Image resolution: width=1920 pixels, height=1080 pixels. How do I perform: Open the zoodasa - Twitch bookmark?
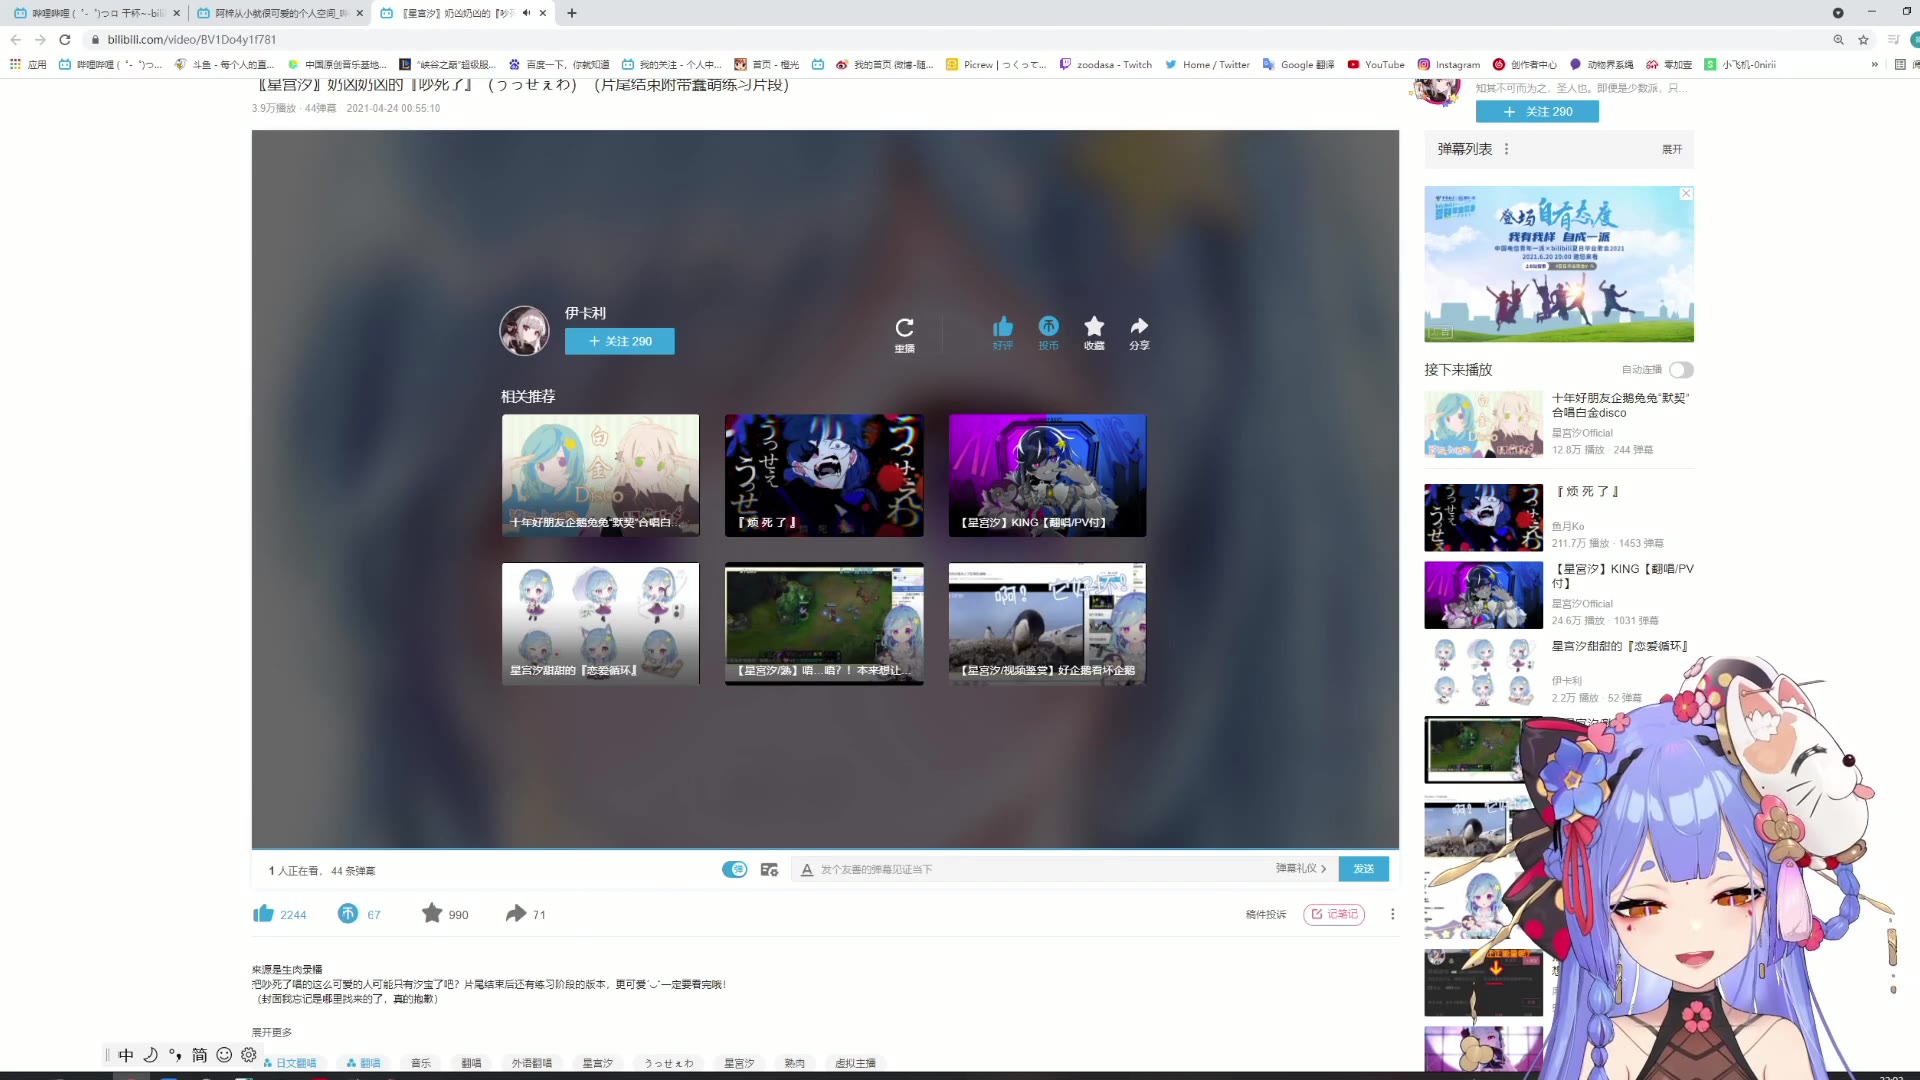pos(1105,64)
